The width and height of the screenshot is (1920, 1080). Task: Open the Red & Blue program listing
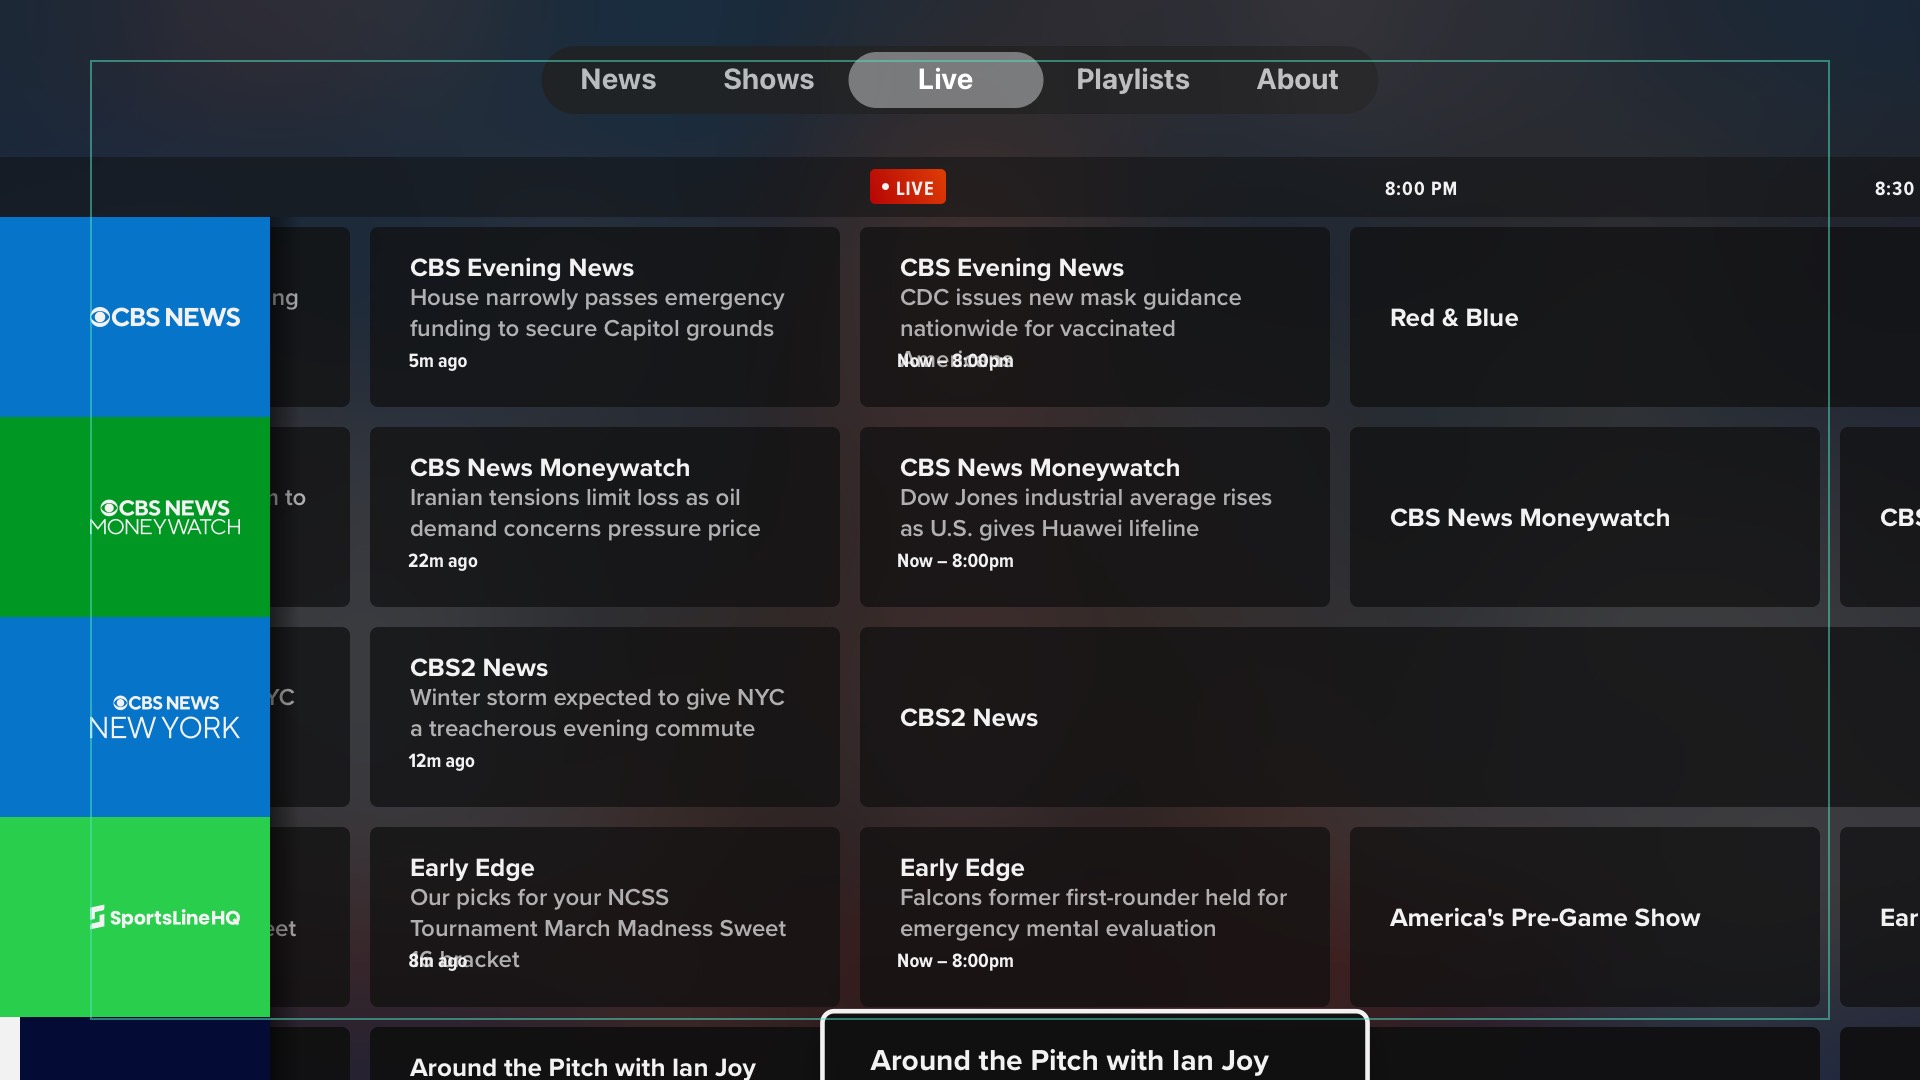1583,317
